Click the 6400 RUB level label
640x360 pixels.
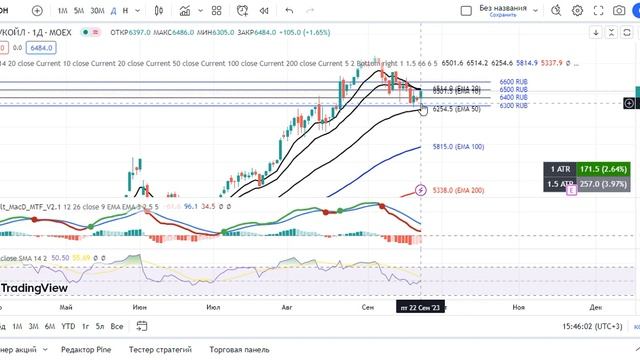coord(513,97)
